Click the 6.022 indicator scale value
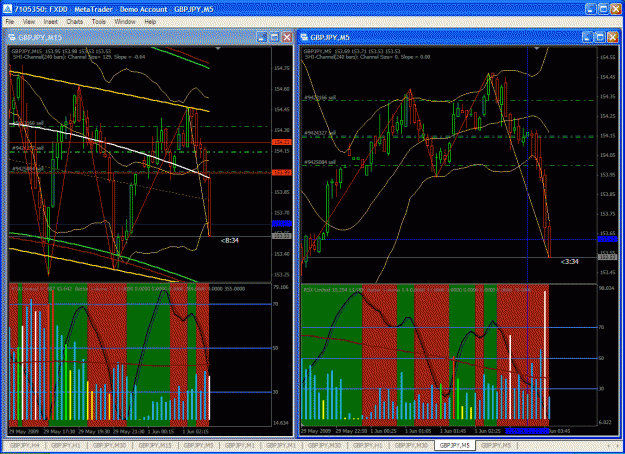 [x=607, y=422]
